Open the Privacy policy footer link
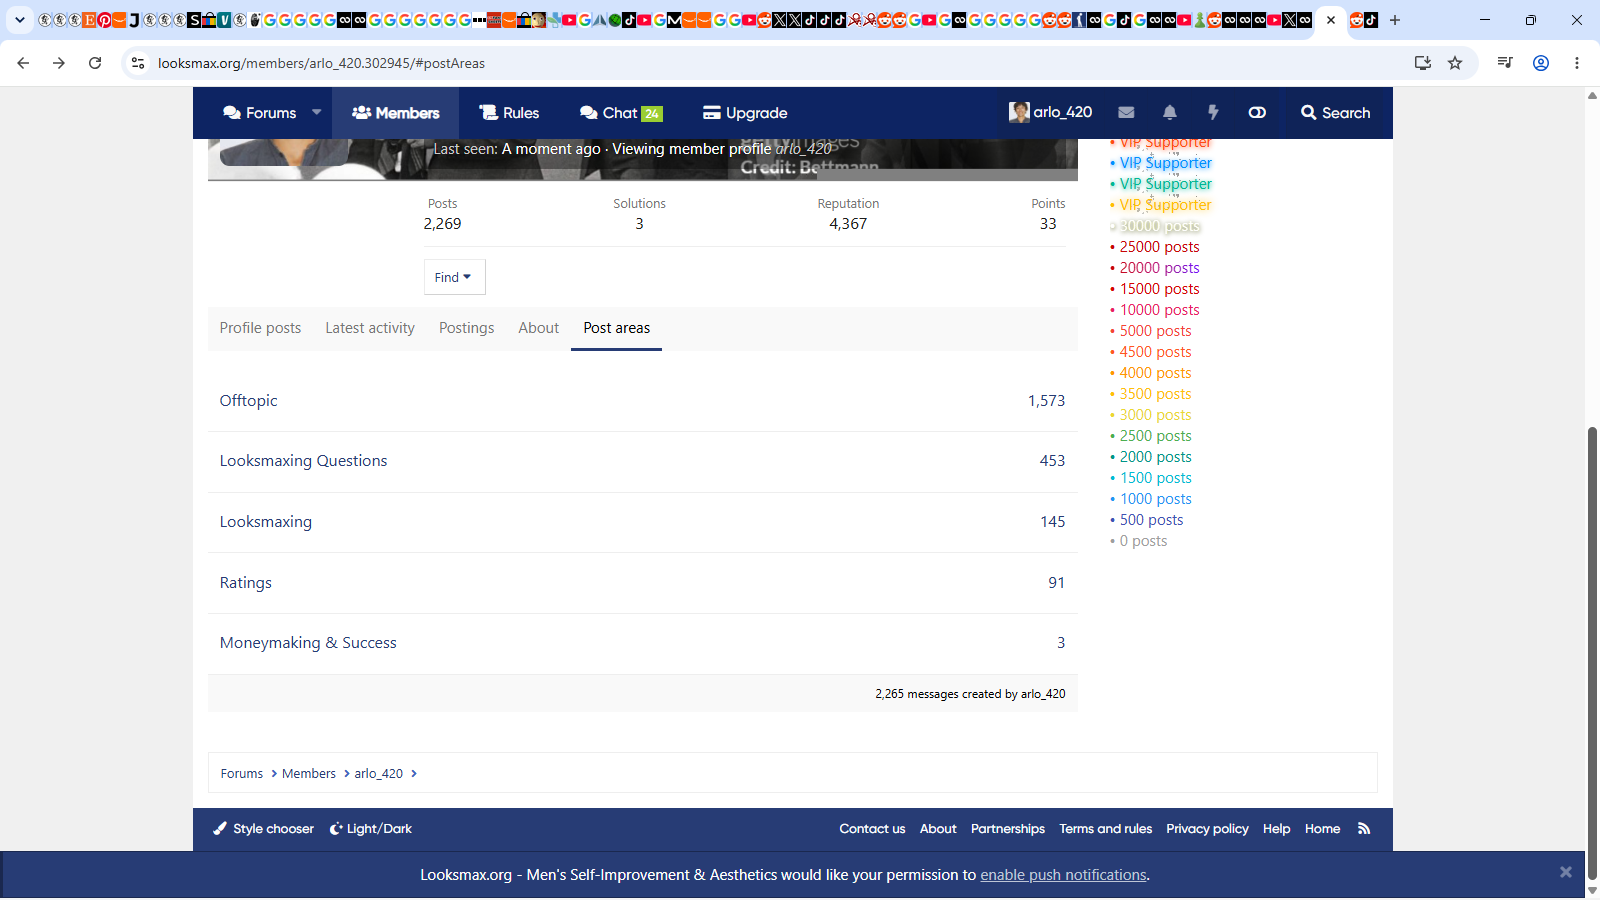 pos(1207,829)
